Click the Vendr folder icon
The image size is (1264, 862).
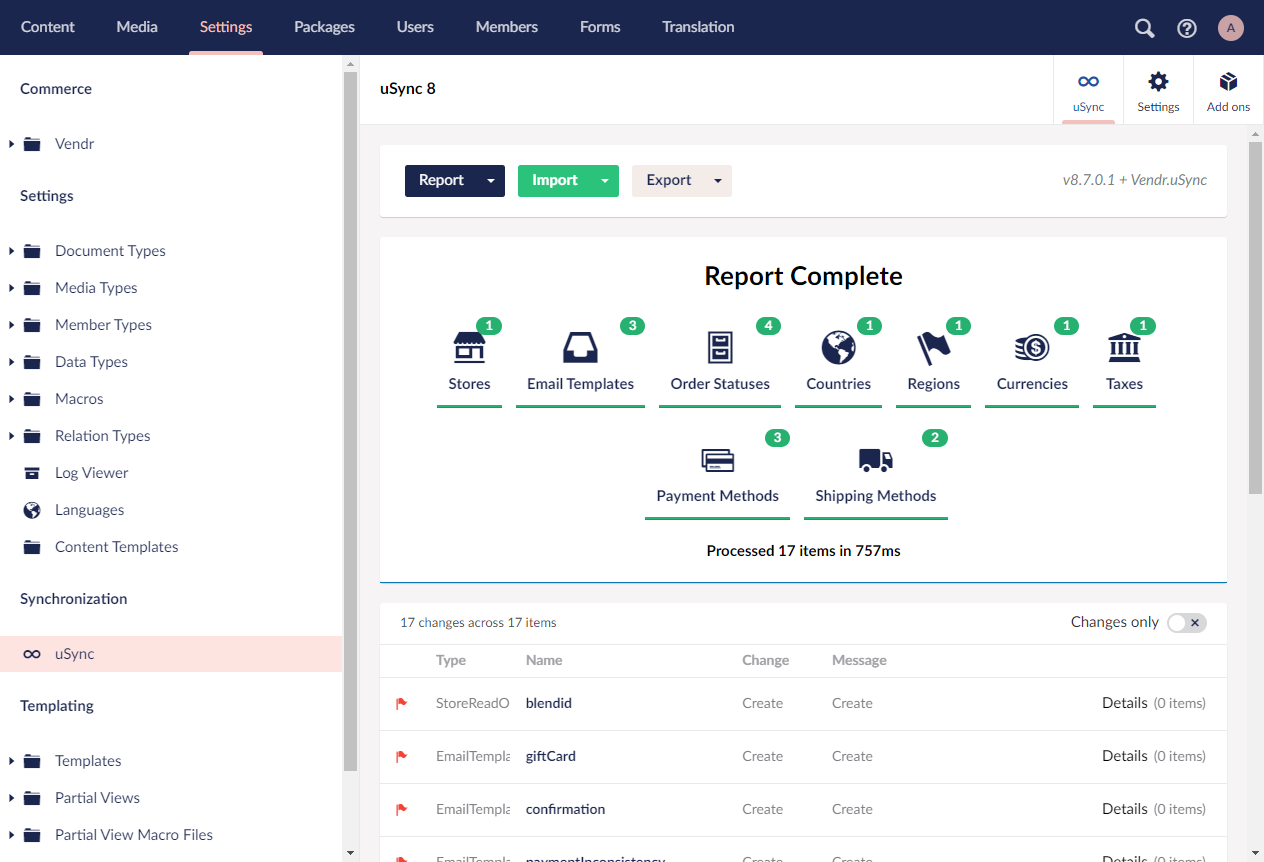click(x=33, y=144)
